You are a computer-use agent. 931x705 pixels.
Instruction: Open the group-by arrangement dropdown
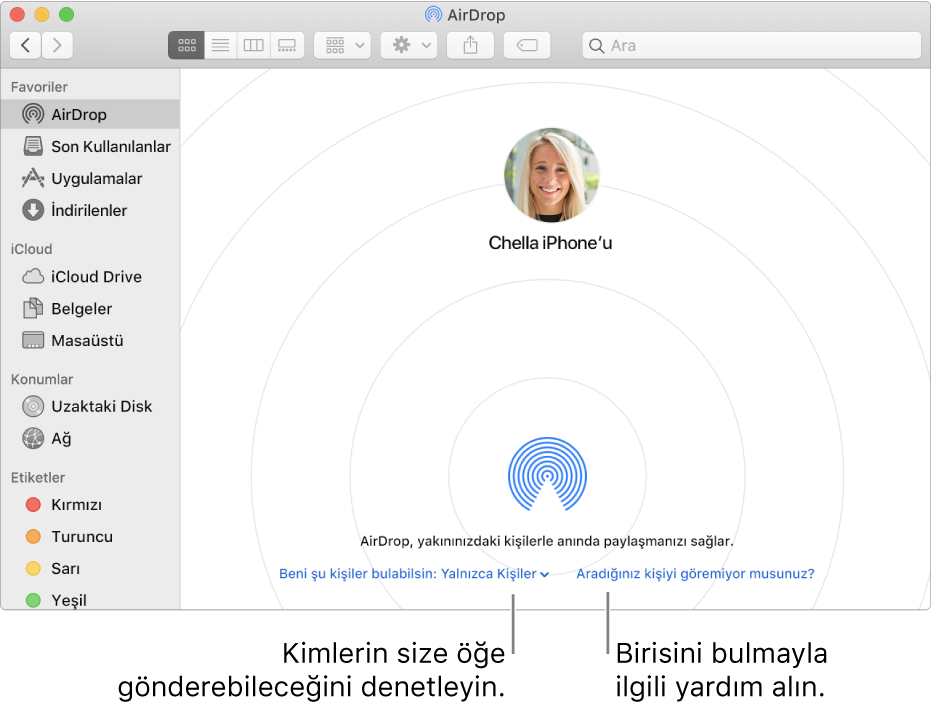[x=343, y=46]
